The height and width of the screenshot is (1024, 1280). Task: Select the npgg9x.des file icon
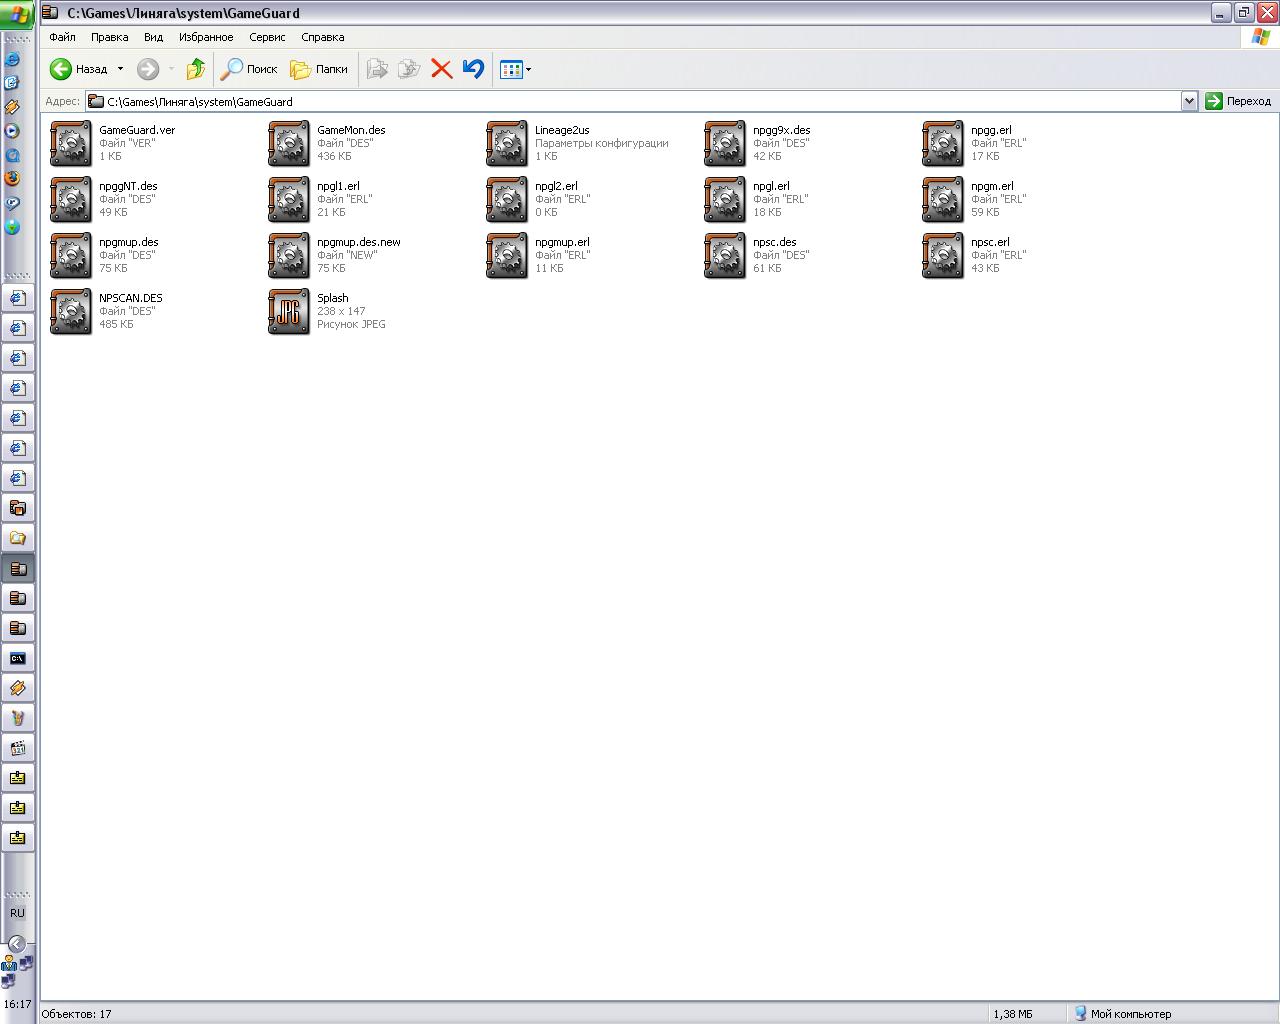[725, 143]
